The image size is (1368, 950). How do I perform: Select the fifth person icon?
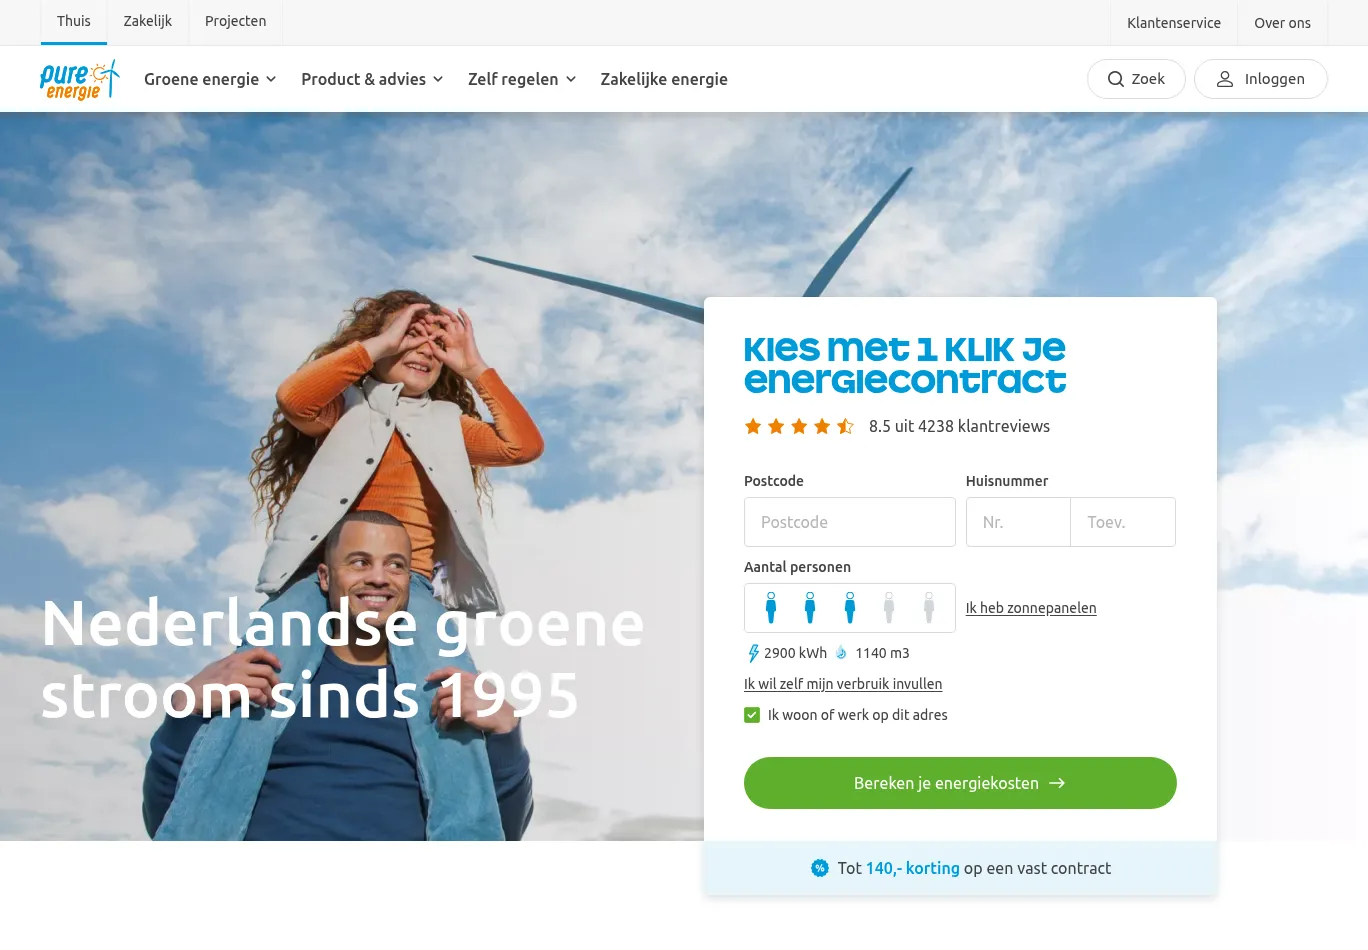[x=929, y=608]
